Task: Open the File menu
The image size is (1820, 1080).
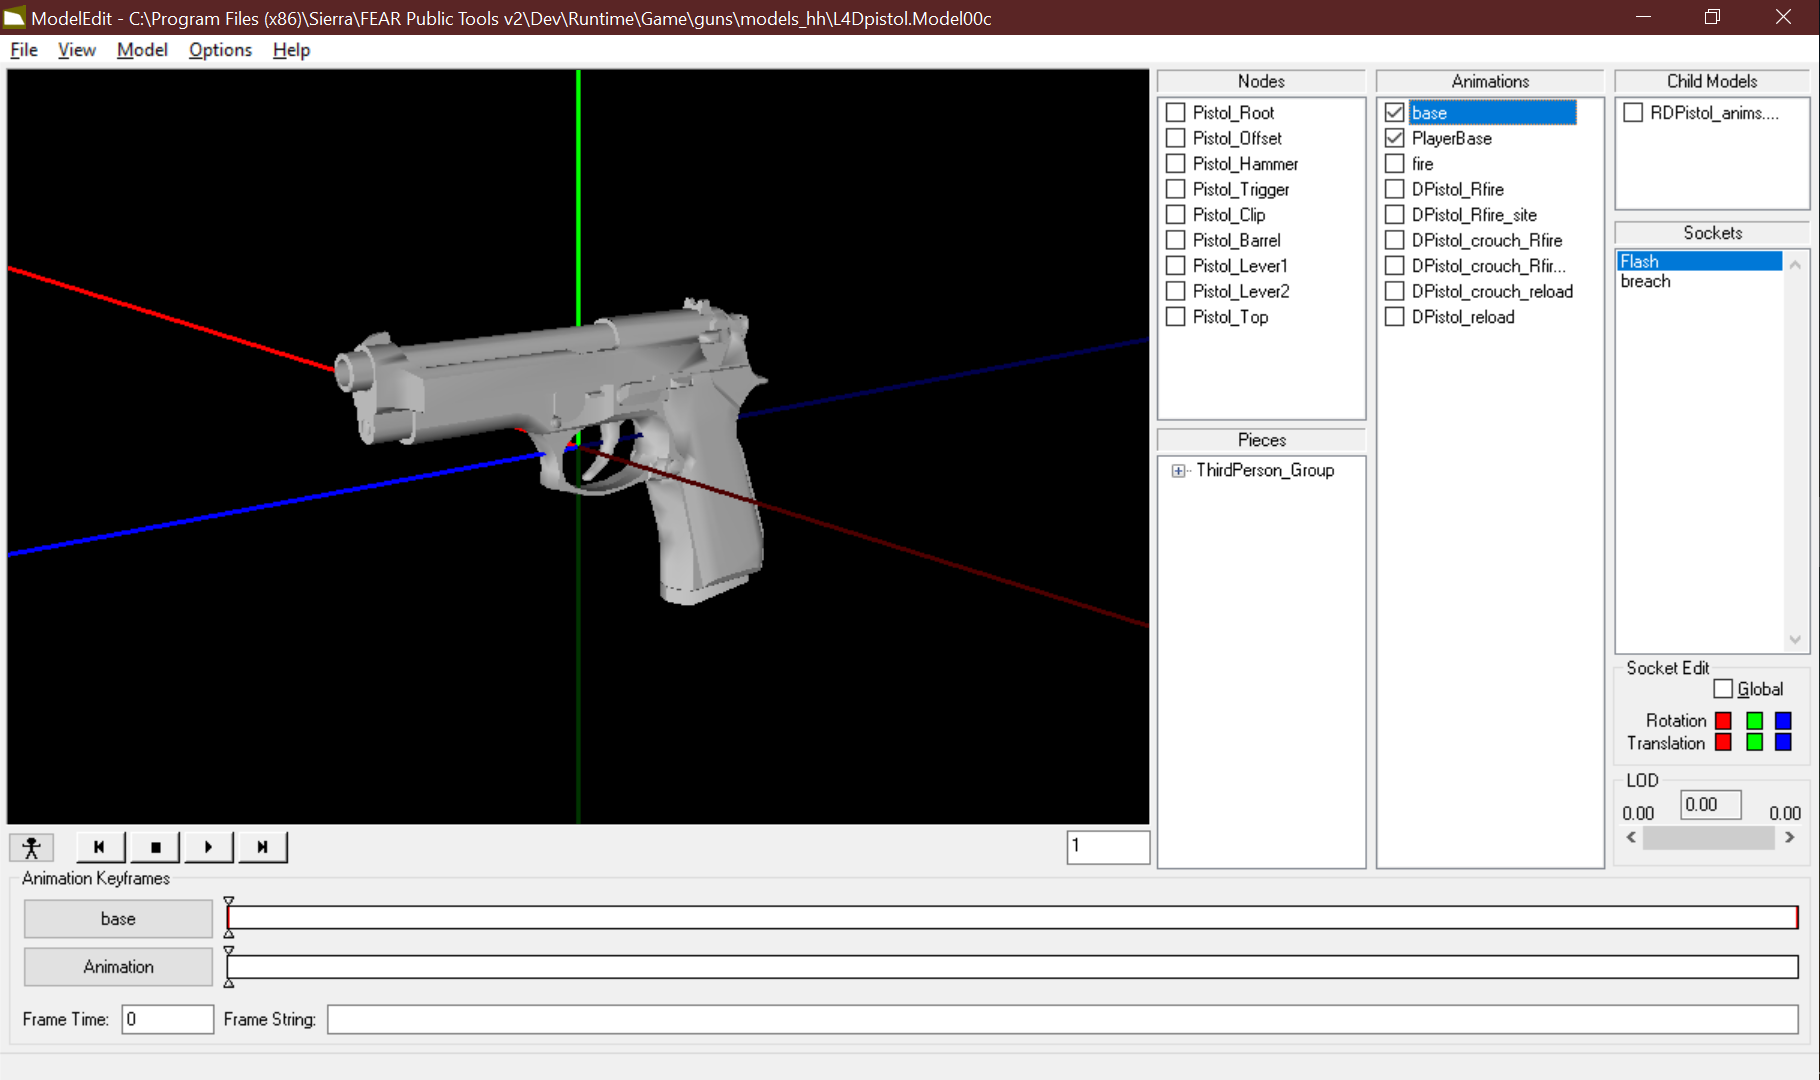Action: pyautogui.click(x=24, y=50)
